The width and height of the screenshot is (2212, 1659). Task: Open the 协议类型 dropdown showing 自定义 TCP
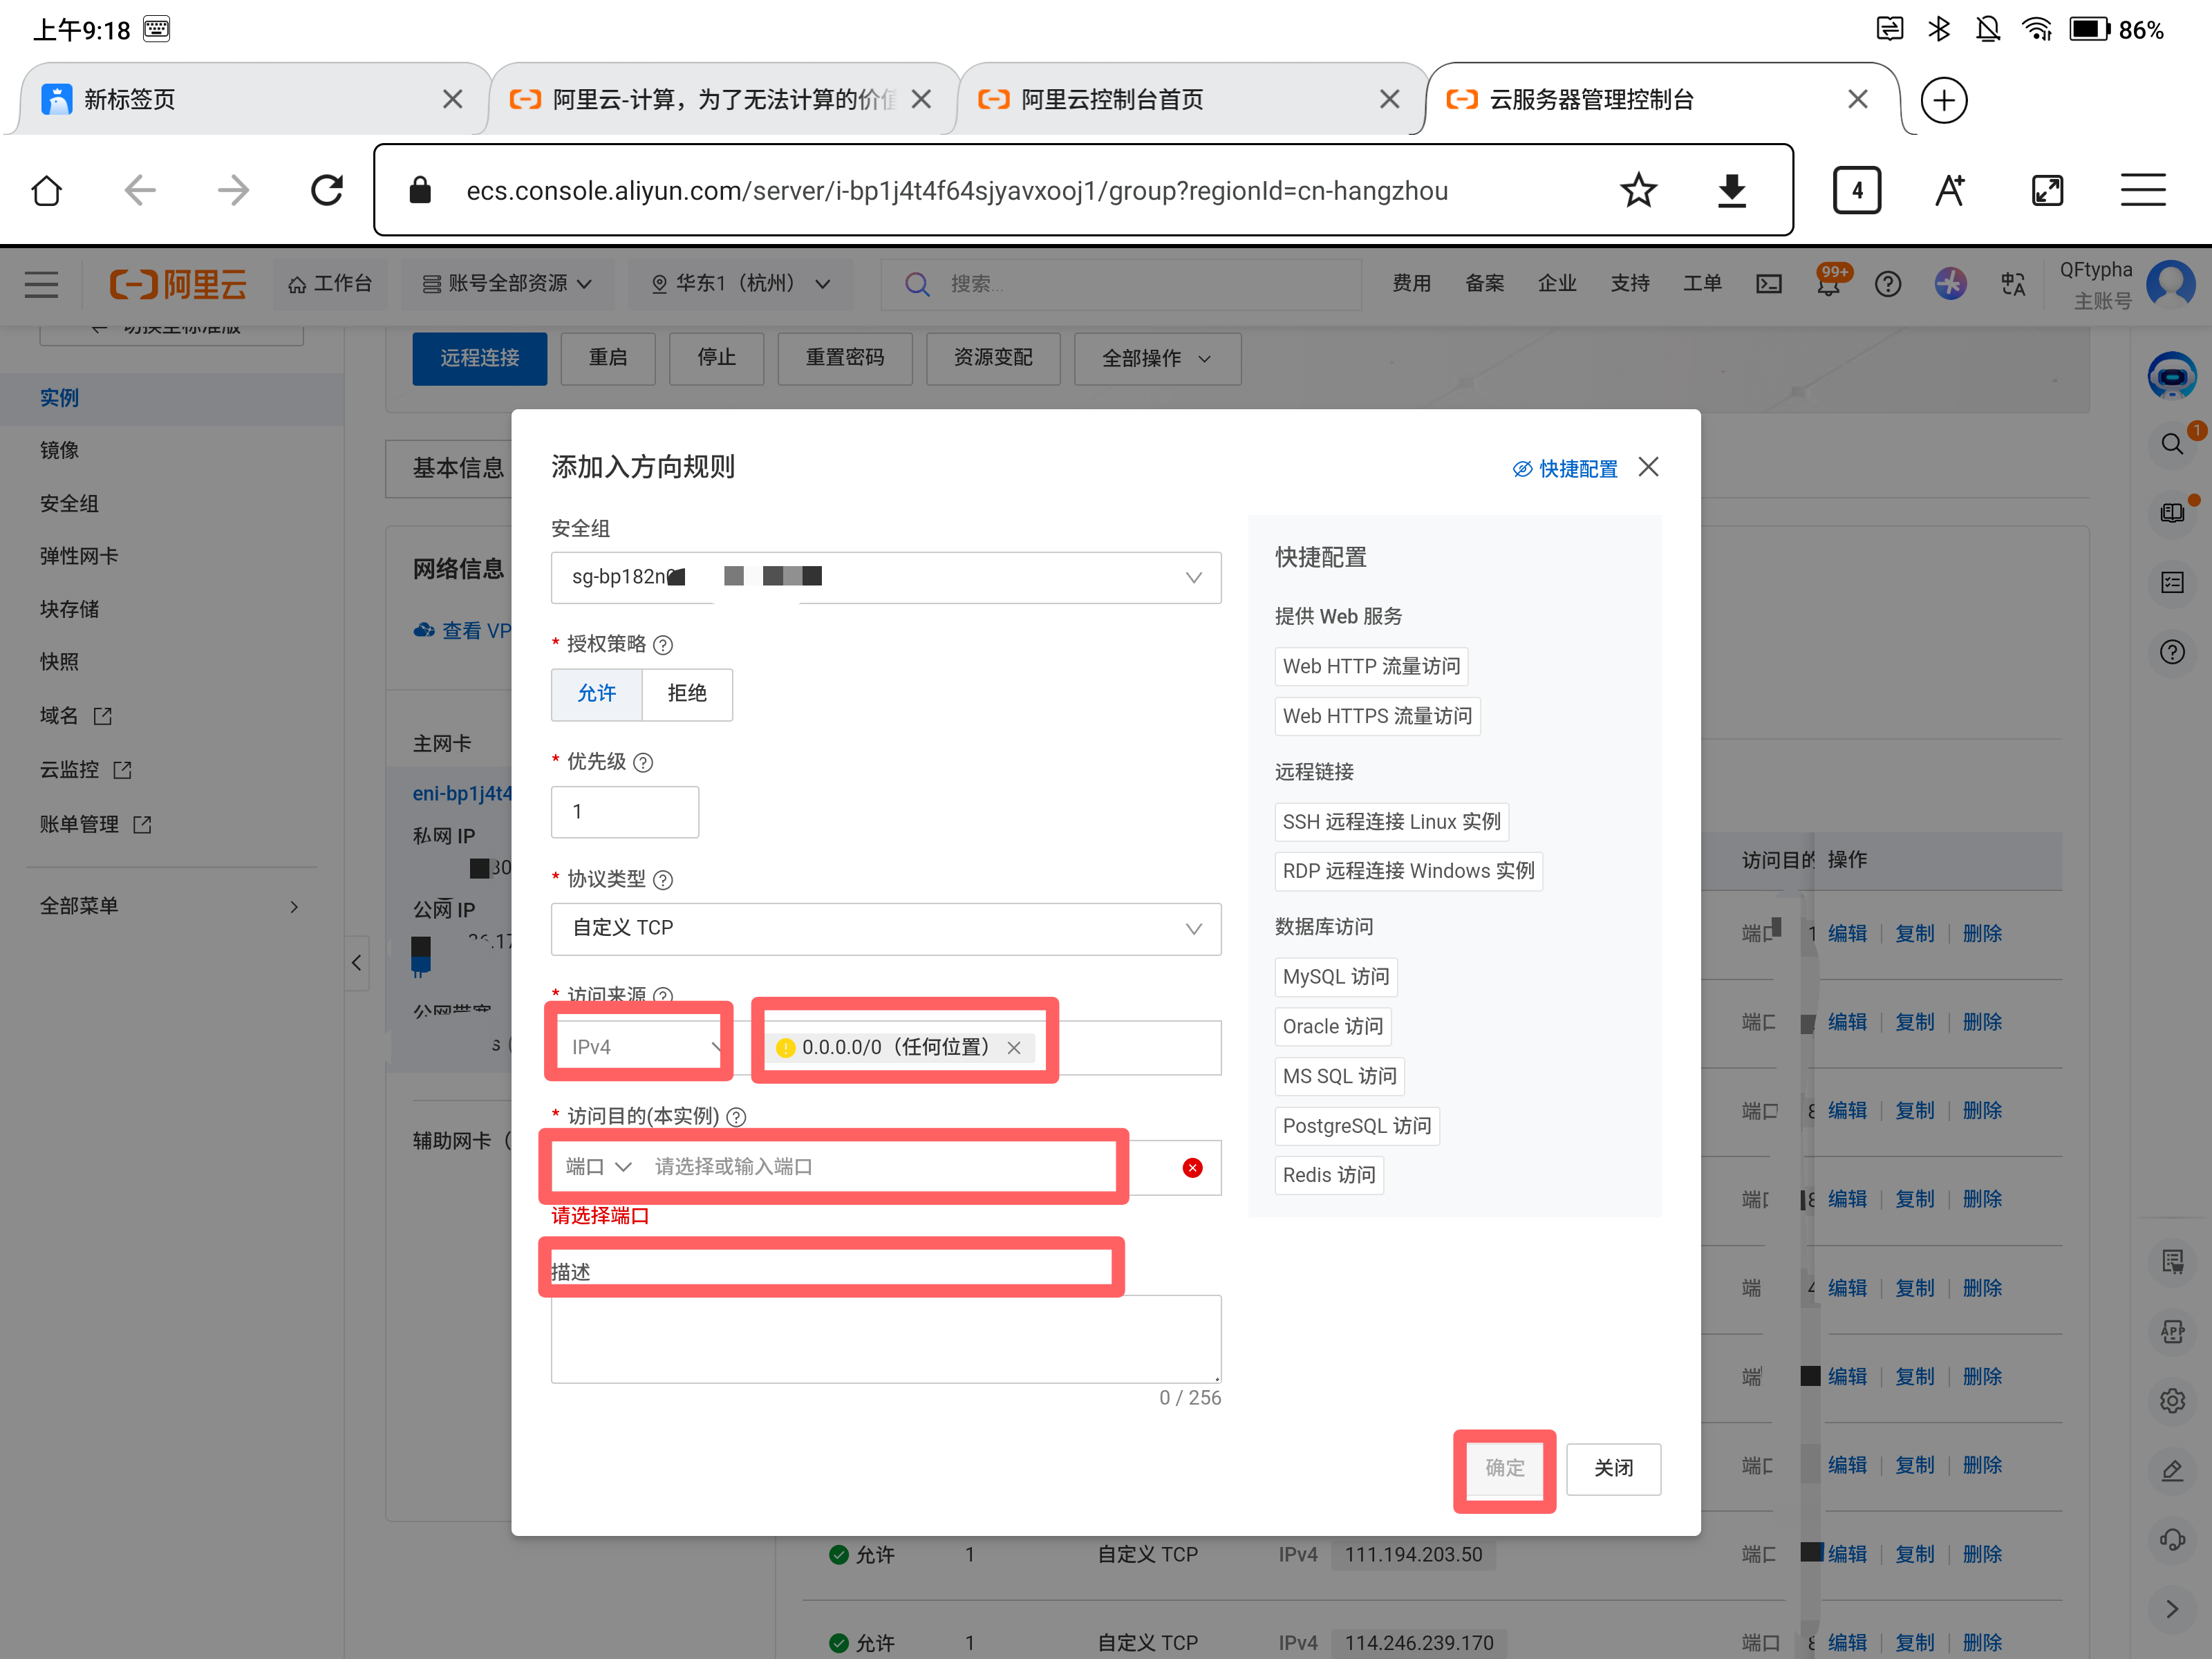[x=886, y=929]
